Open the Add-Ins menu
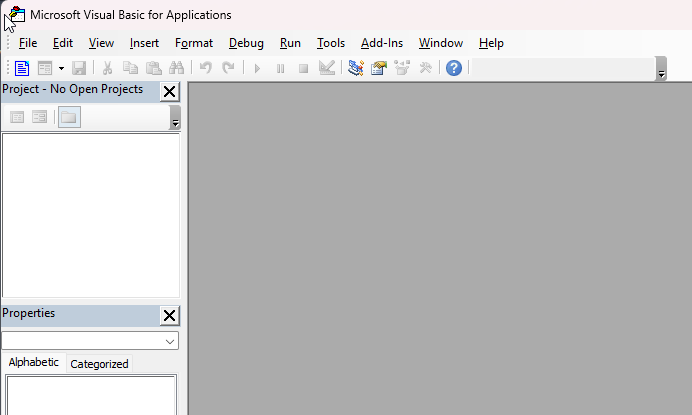This screenshot has height=415, width=692. point(382,43)
